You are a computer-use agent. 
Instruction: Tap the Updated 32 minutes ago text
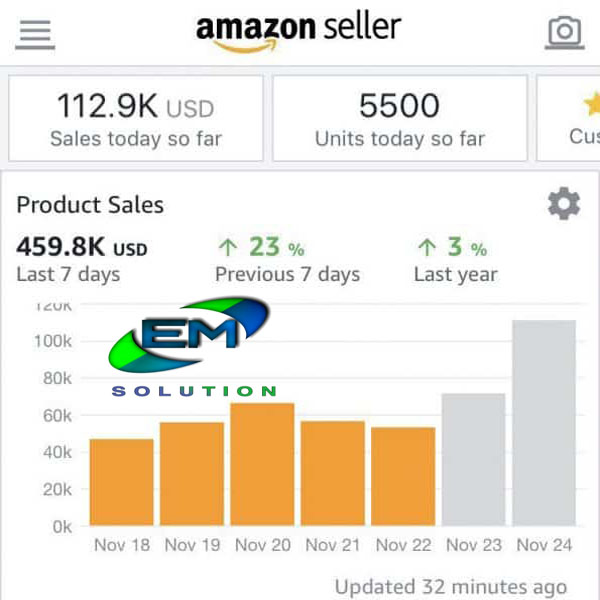pos(450,587)
